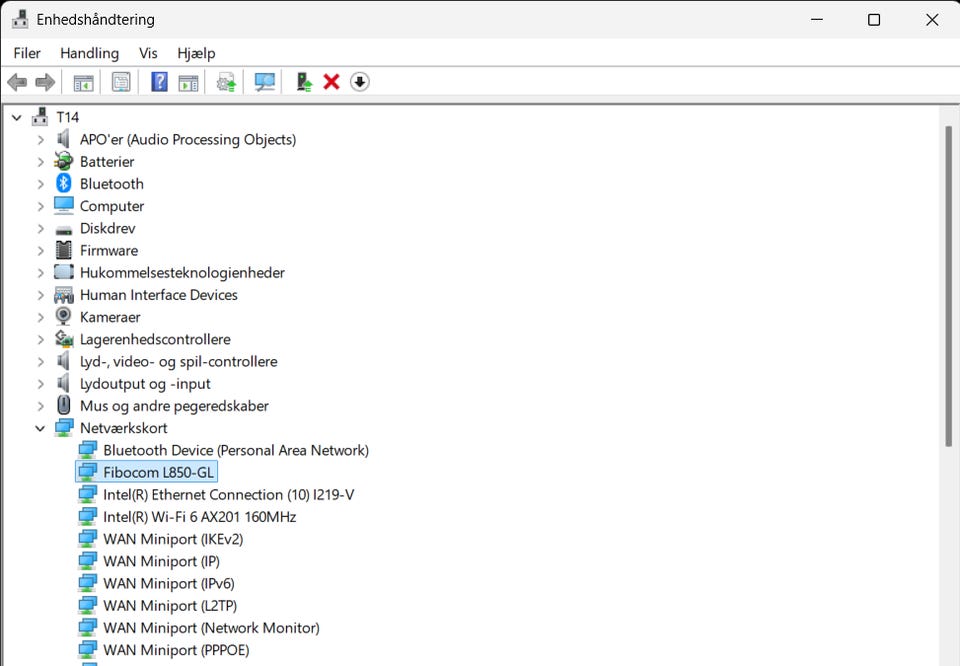The width and height of the screenshot is (960, 666).
Task: Open the Filer menu
Action: (x=27, y=53)
